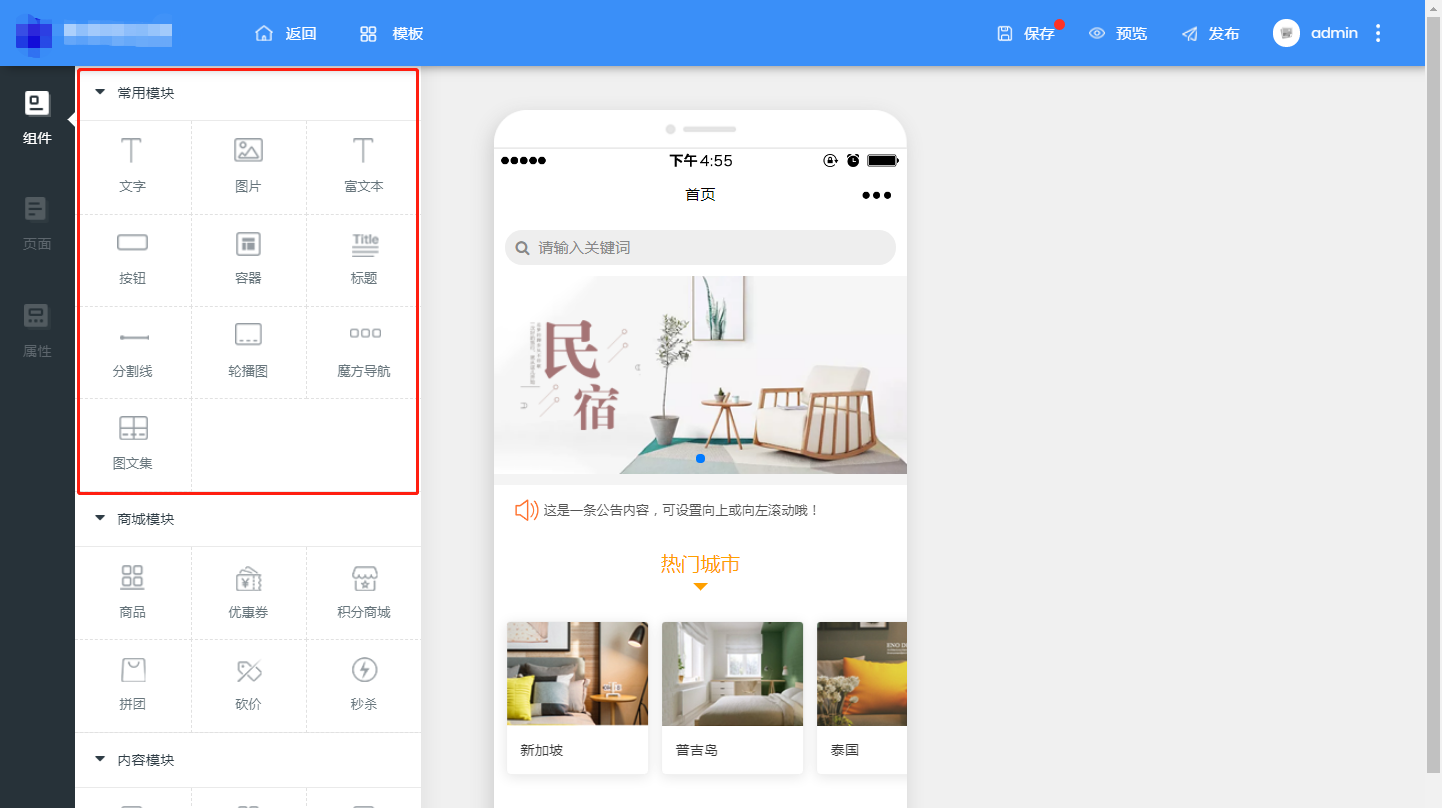Select the 标题 title component
Image resolution: width=1443 pixels, height=809 pixels.
click(363, 259)
